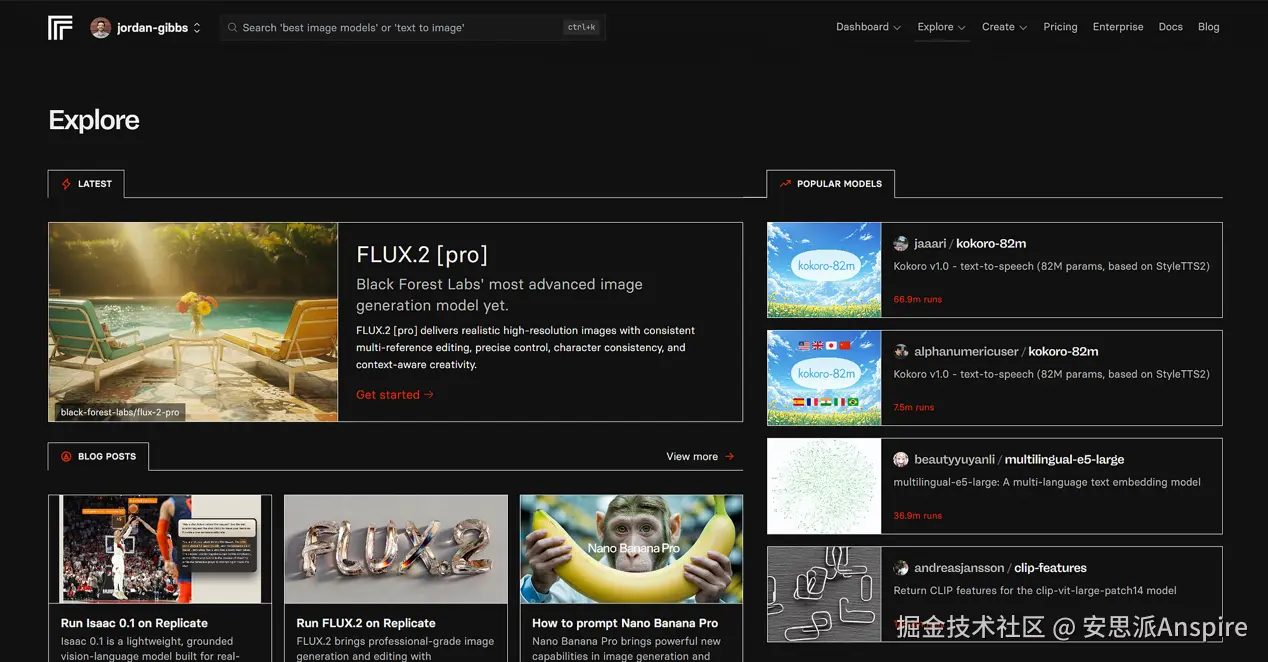Click the trending arrow Popular Models icon
This screenshot has width=1268, height=662.
click(785, 184)
